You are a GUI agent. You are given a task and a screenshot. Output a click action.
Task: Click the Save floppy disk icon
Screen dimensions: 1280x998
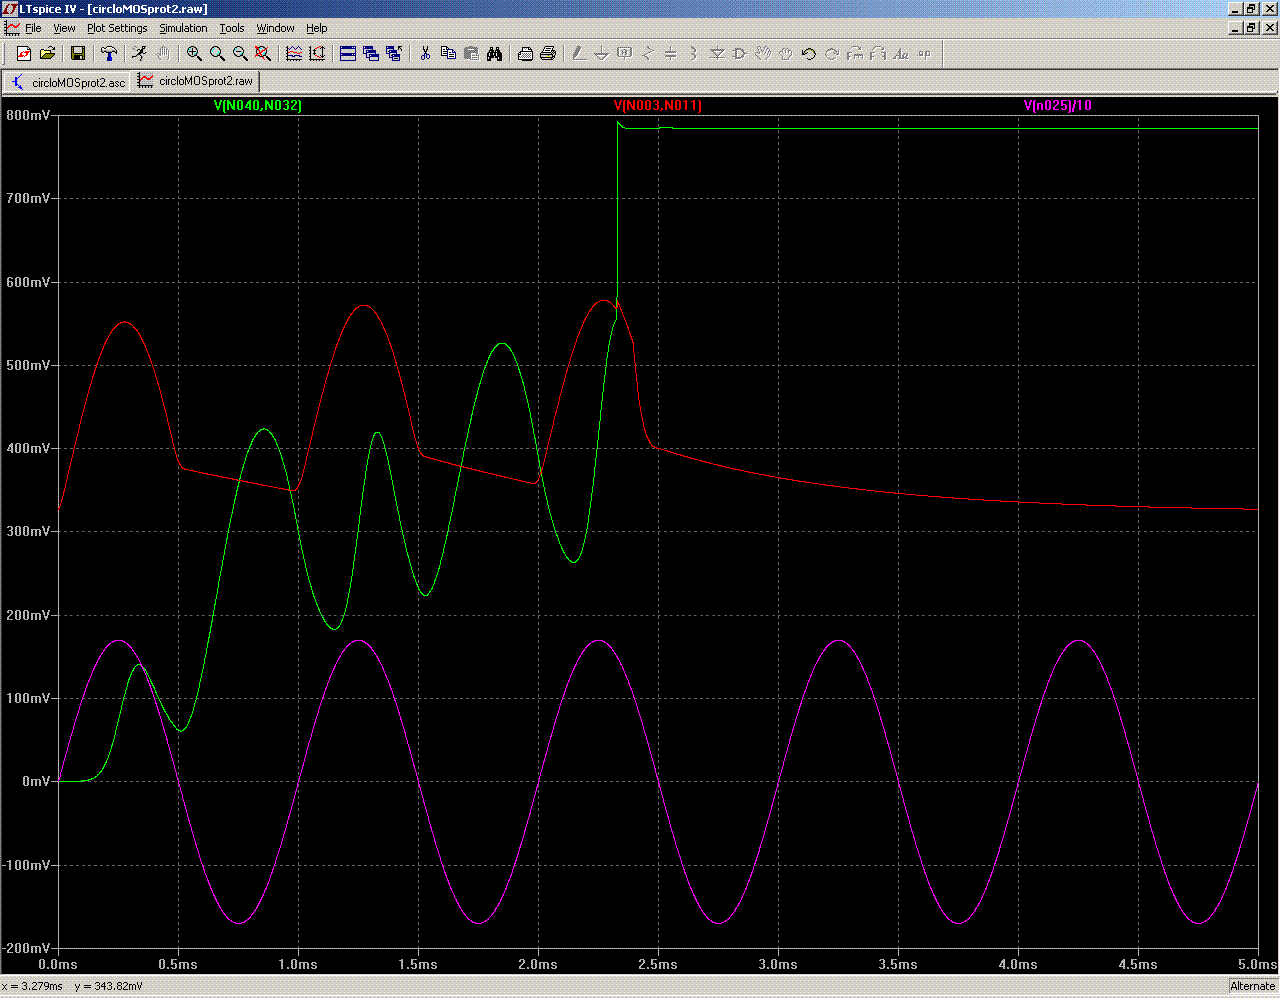pos(77,54)
